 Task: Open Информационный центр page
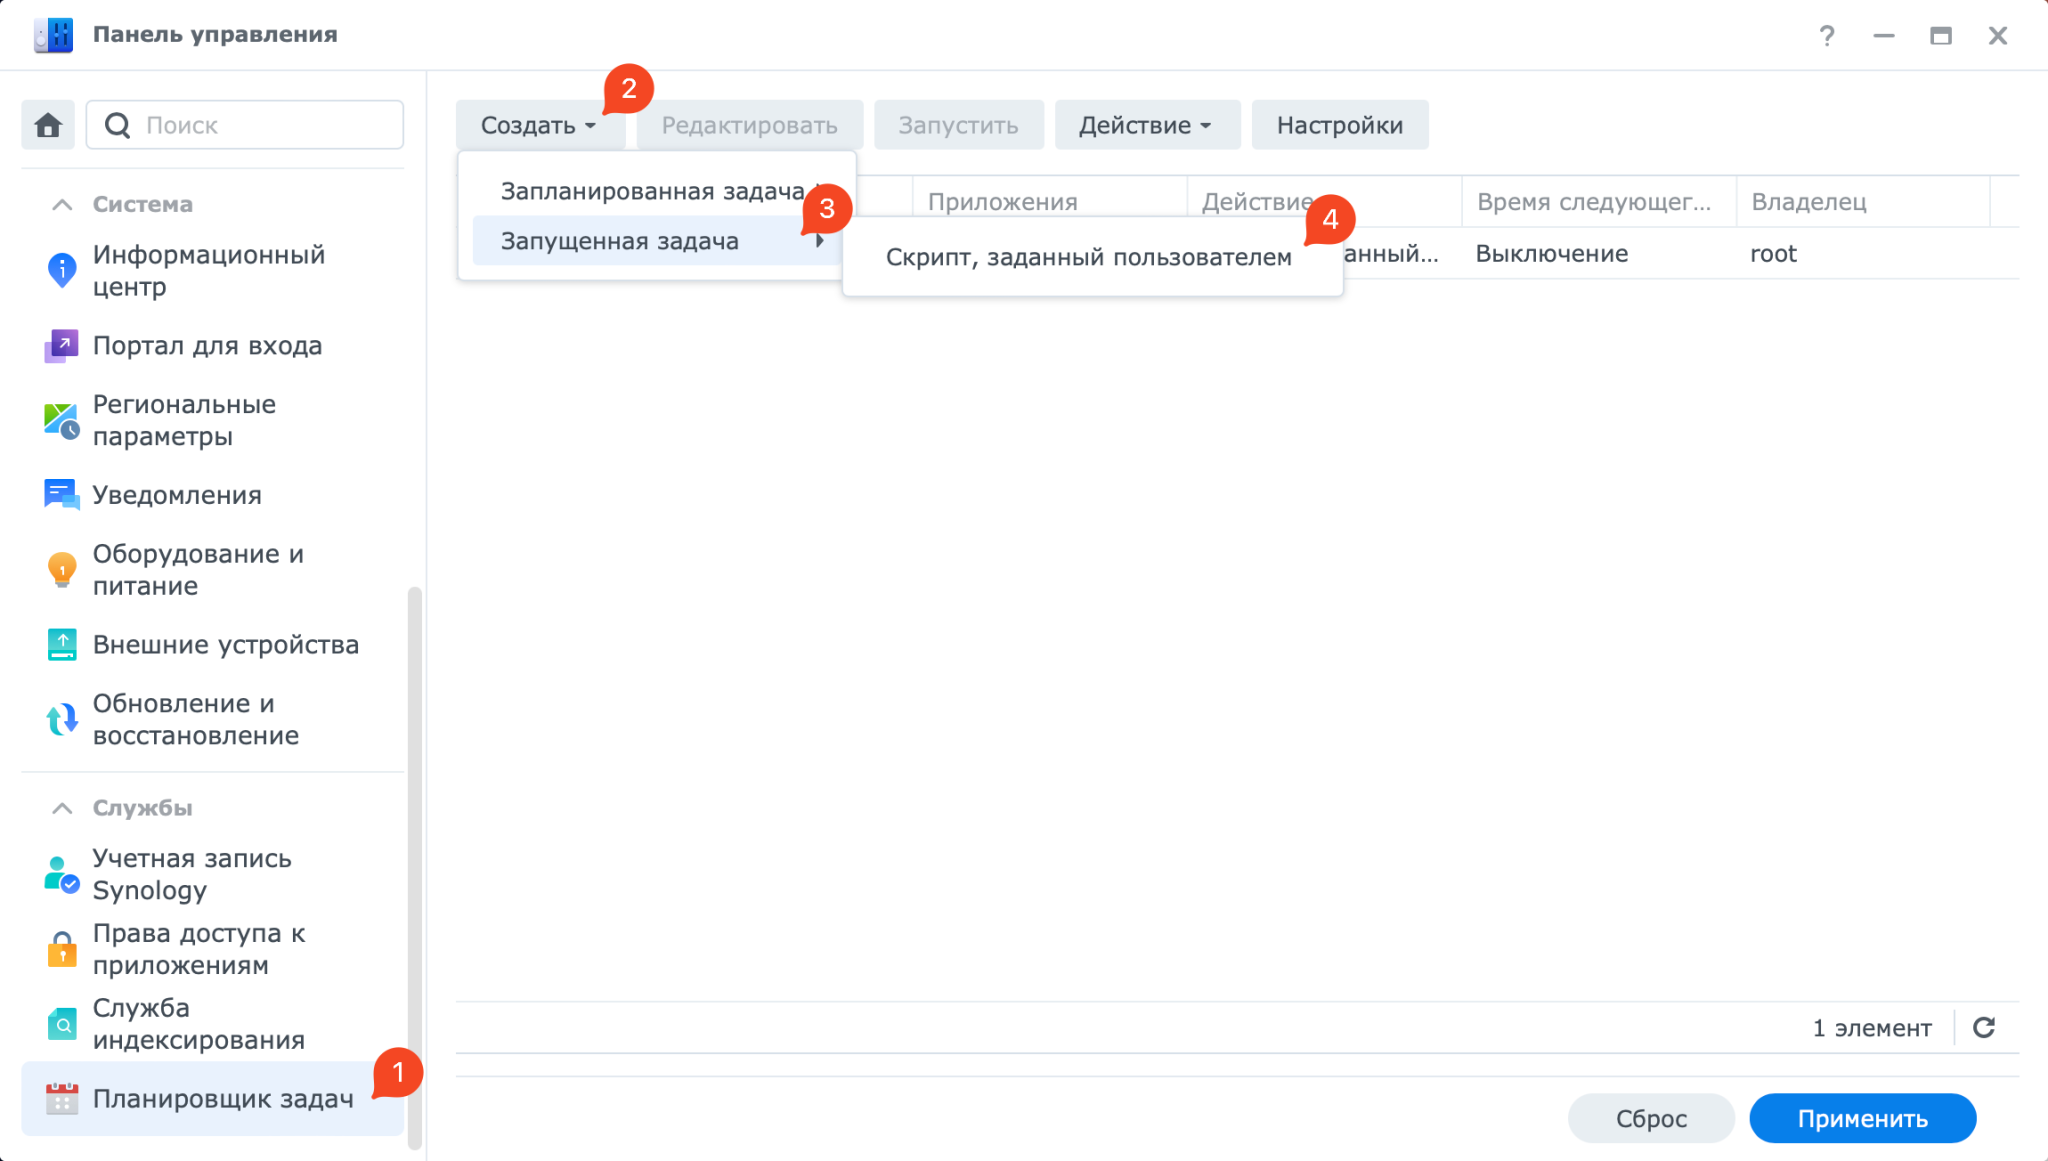208,270
